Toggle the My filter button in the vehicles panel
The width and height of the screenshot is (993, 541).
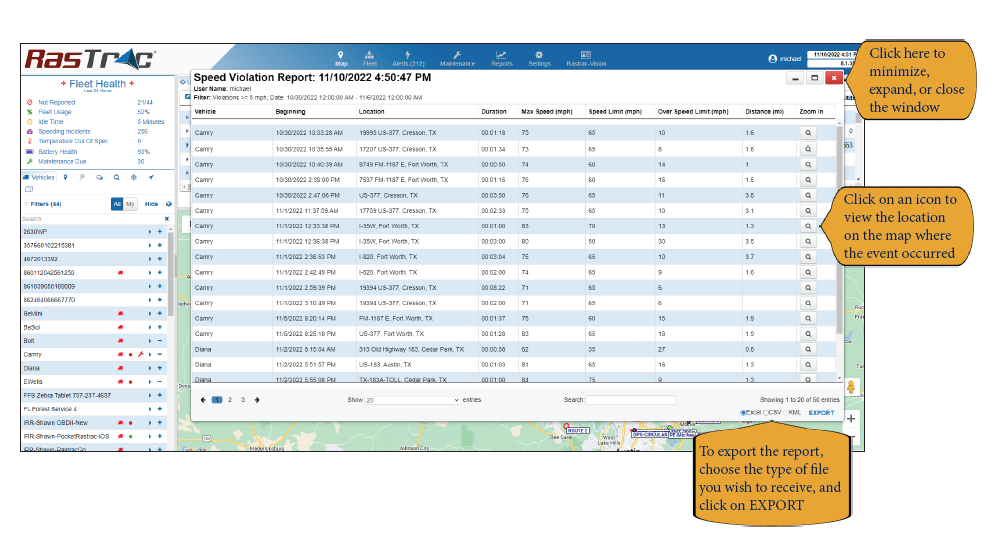(x=130, y=203)
